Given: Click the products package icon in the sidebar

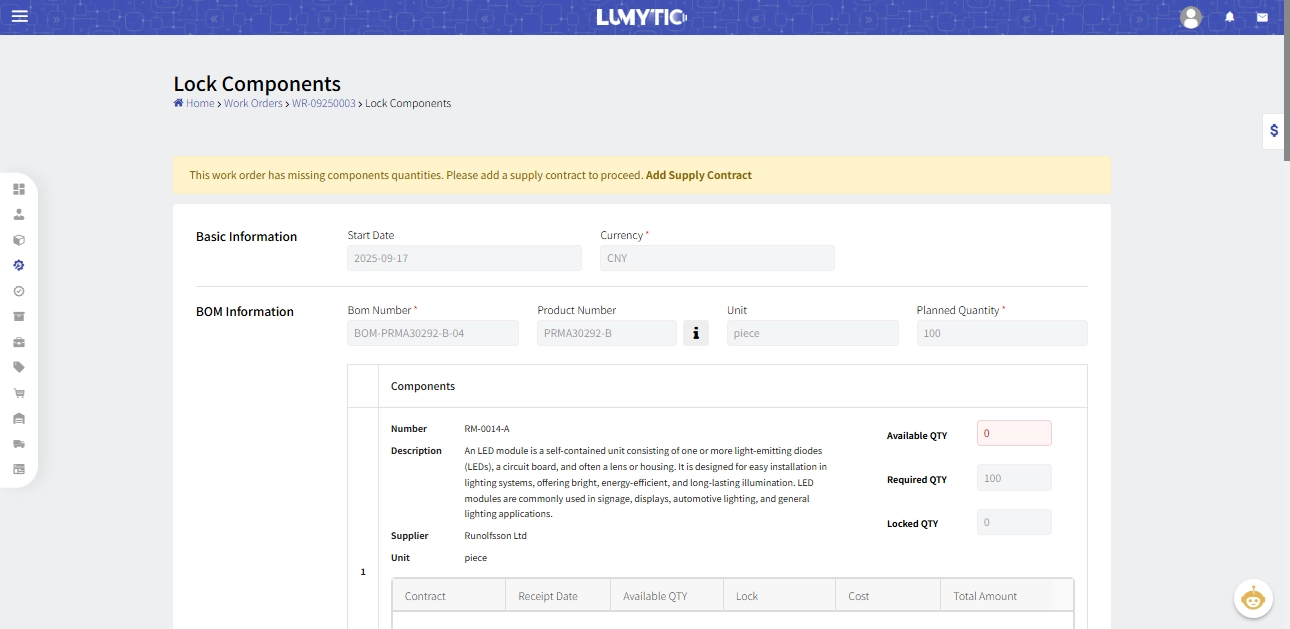Looking at the screenshot, I should tap(18, 239).
